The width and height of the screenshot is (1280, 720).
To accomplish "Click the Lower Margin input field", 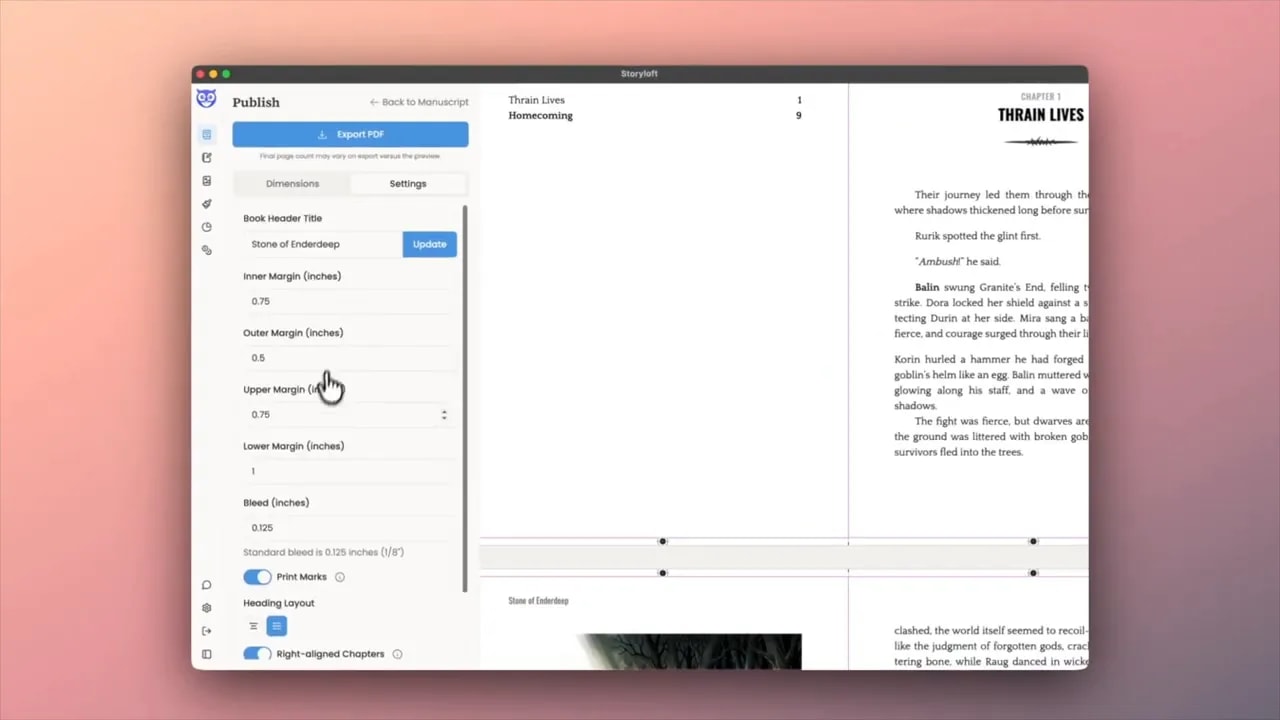I will (350, 471).
